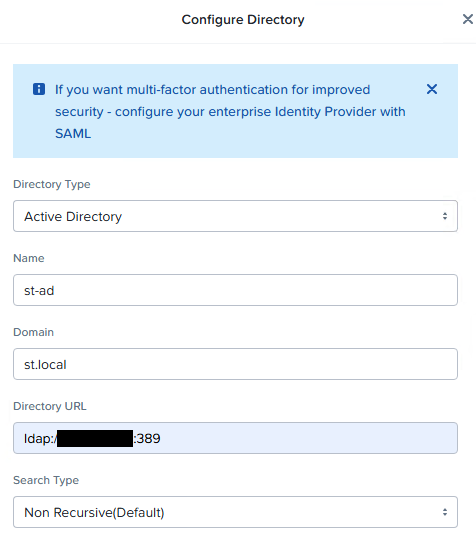Click the blue info icon in banner
Screen dimensions: 476x540
(x=39, y=89)
